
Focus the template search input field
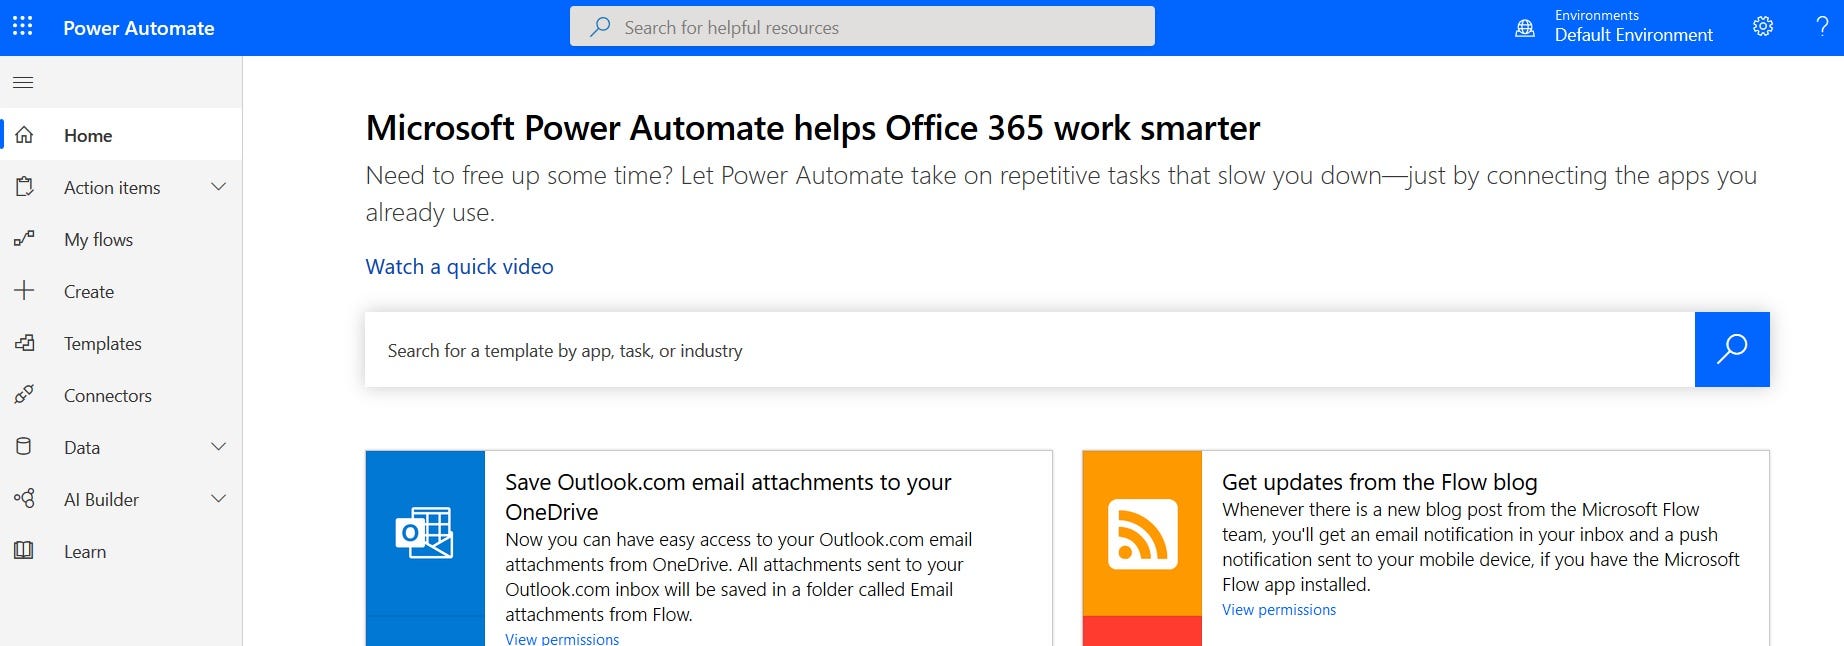click(1029, 350)
